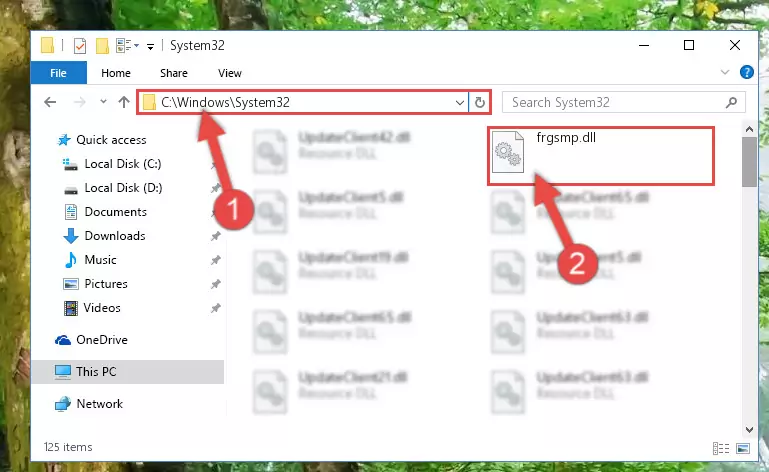Open the recent locations dropdown
This screenshot has width=769, height=472.
[x=103, y=102]
